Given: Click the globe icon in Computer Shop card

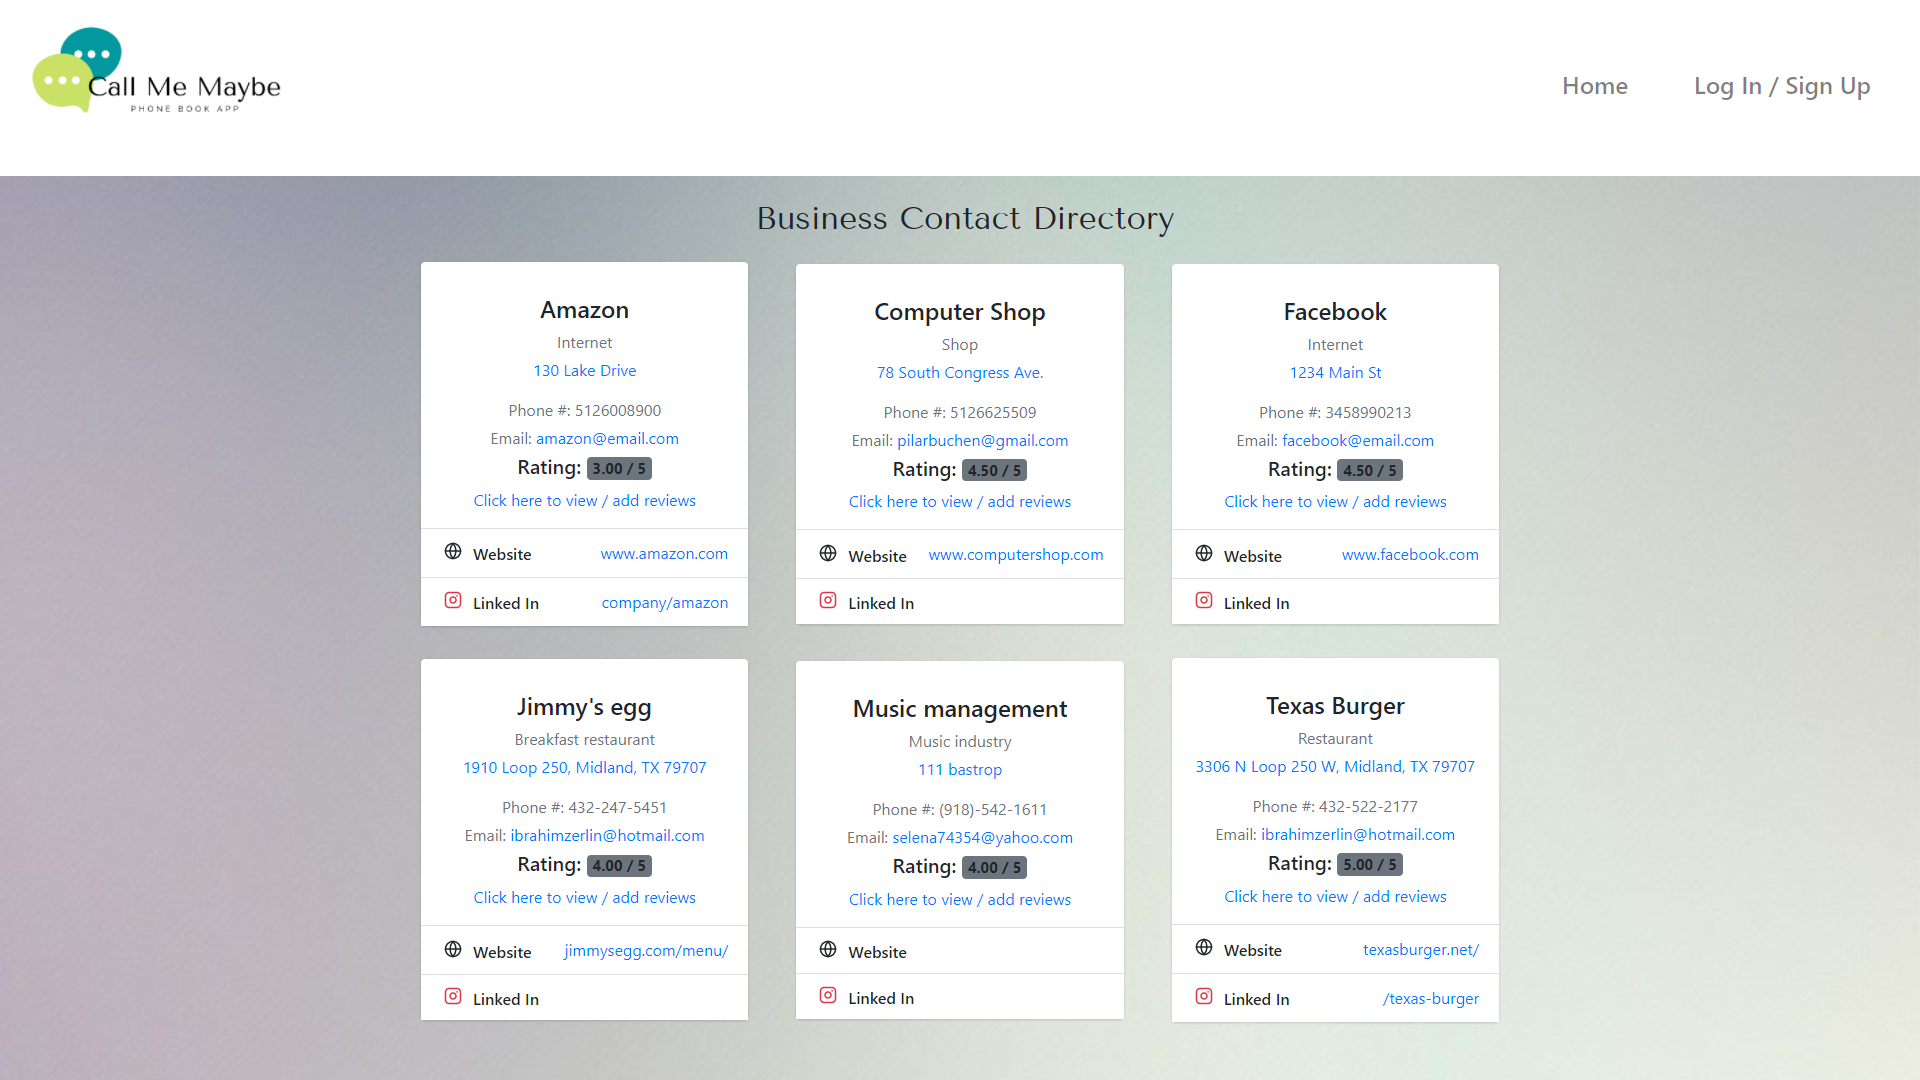Looking at the screenshot, I should 828,554.
